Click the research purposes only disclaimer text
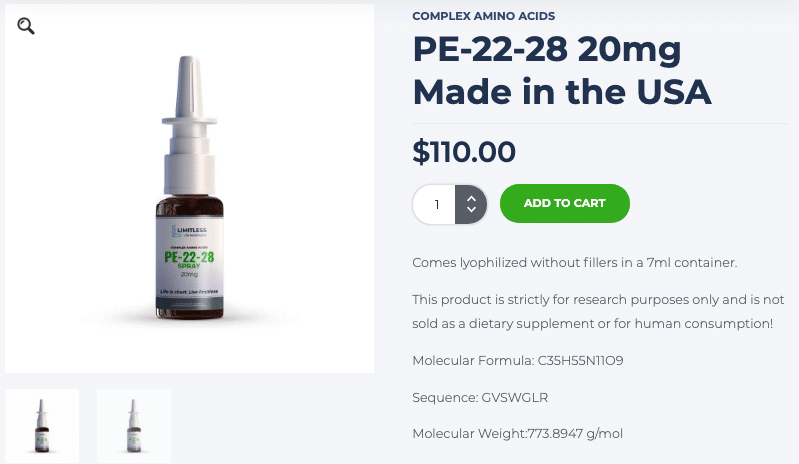This screenshot has width=799, height=464. tap(598, 311)
